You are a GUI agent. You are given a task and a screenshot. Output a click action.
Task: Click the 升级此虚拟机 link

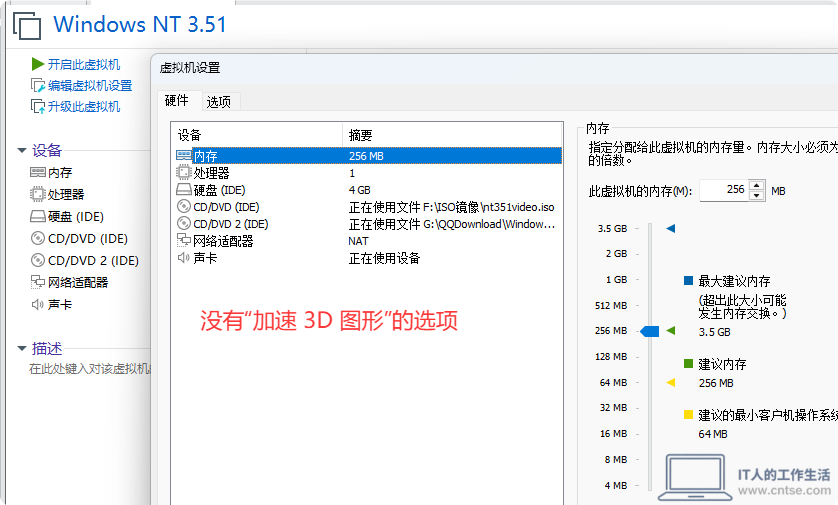point(84,106)
